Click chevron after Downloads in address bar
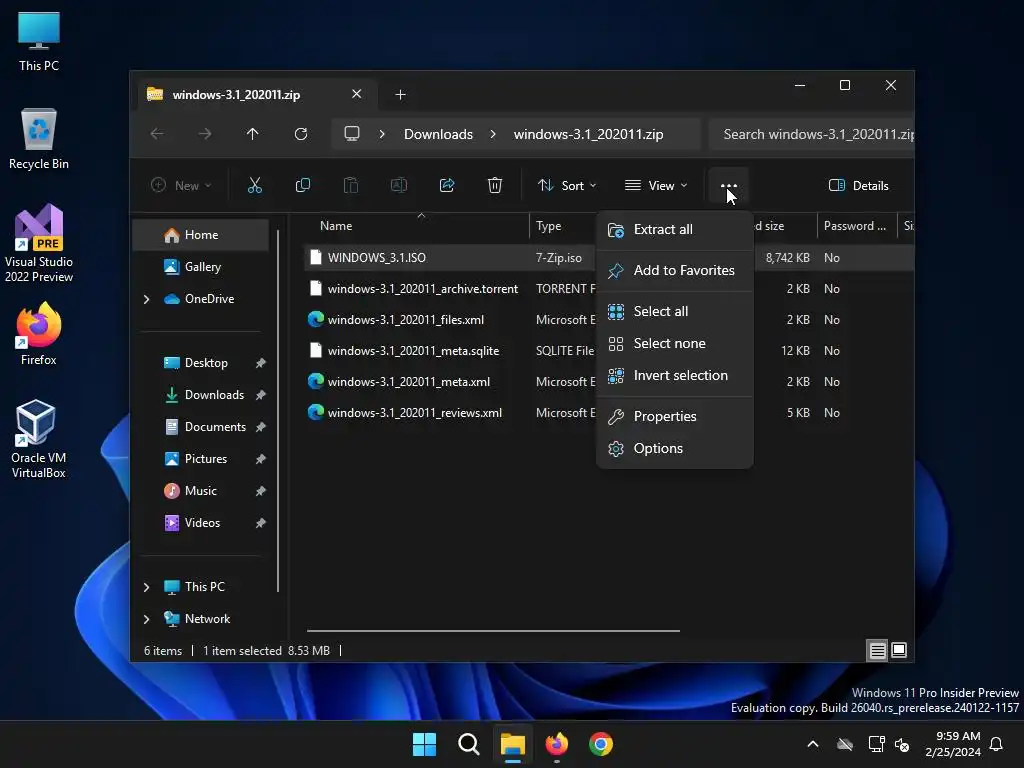Image resolution: width=1024 pixels, height=768 pixels. coord(493,134)
